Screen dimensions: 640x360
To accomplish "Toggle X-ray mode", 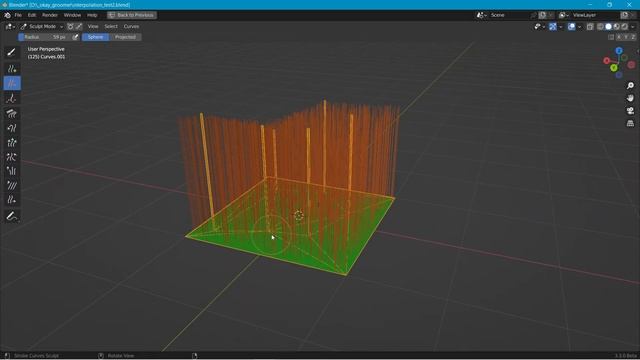I will (x=590, y=27).
